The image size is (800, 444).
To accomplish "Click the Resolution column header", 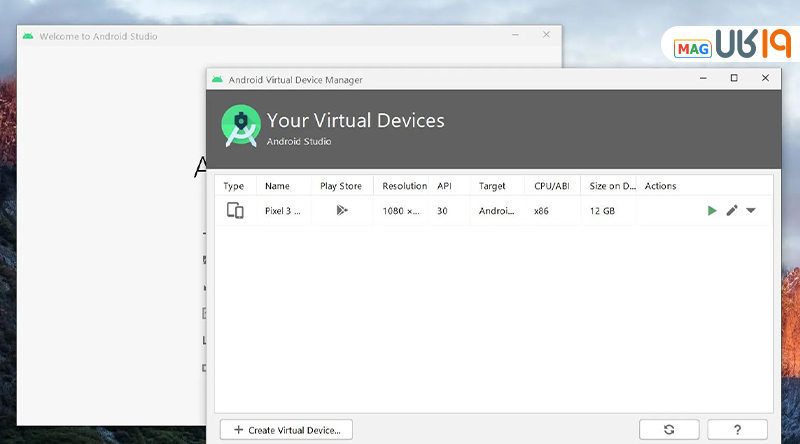I will pyautogui.click(x=404, y=186).
